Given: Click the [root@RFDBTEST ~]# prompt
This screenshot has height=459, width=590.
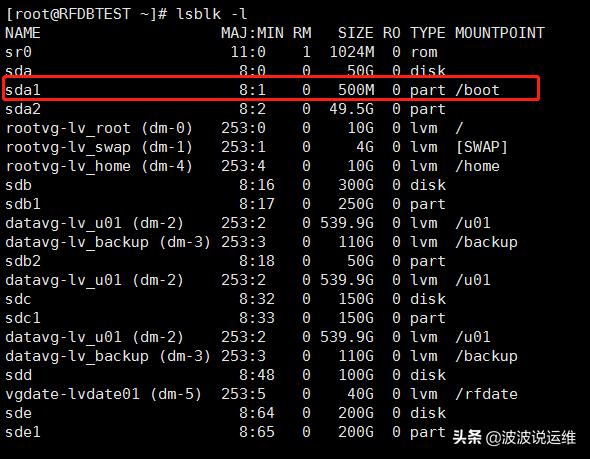Looking at the screenshot, I should click(86, 14).
